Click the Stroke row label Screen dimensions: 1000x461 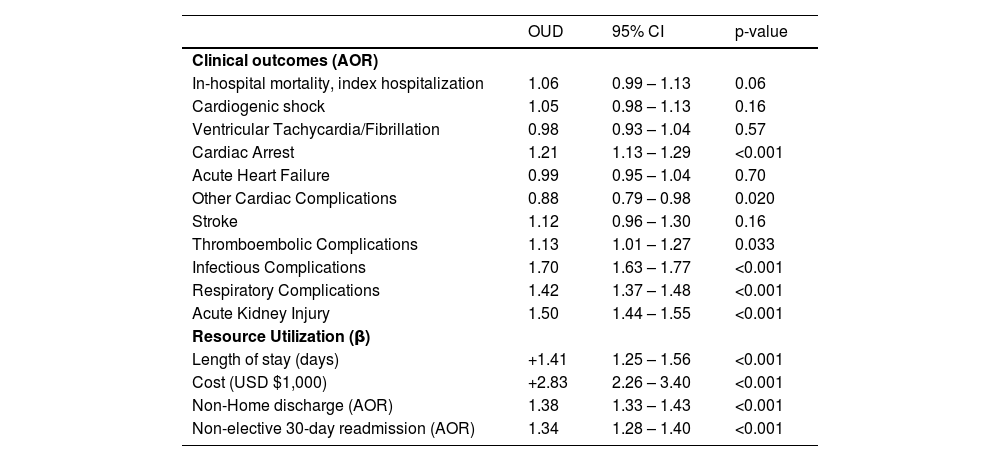click(x=215, y=221)
